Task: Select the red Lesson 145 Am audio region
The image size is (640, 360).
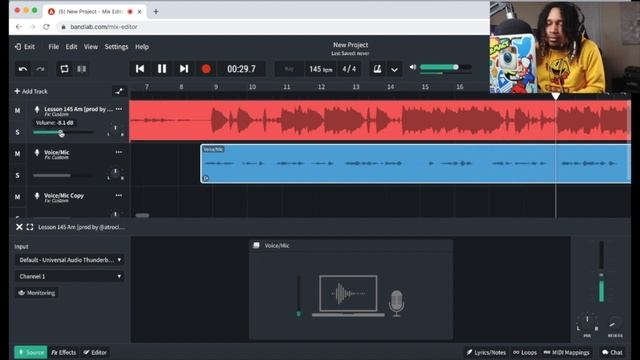Action: click(380, 121)
